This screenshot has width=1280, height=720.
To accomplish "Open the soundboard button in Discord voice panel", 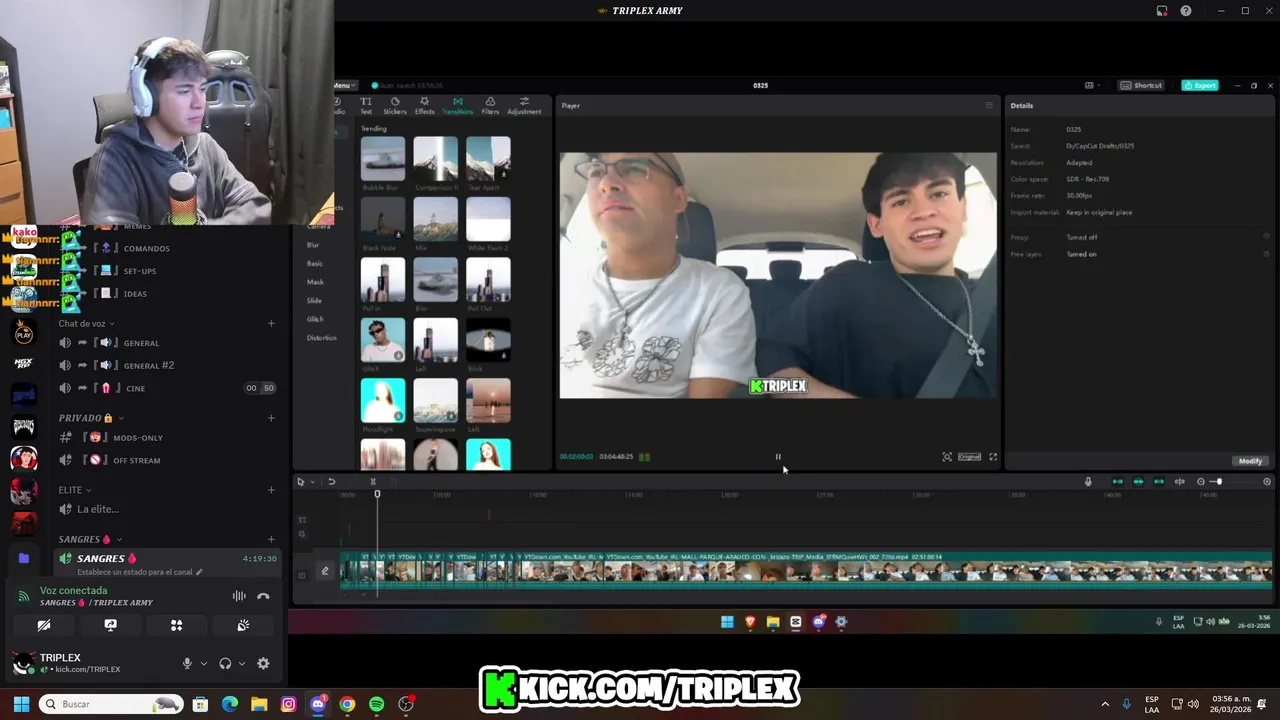I will point(243,625).
